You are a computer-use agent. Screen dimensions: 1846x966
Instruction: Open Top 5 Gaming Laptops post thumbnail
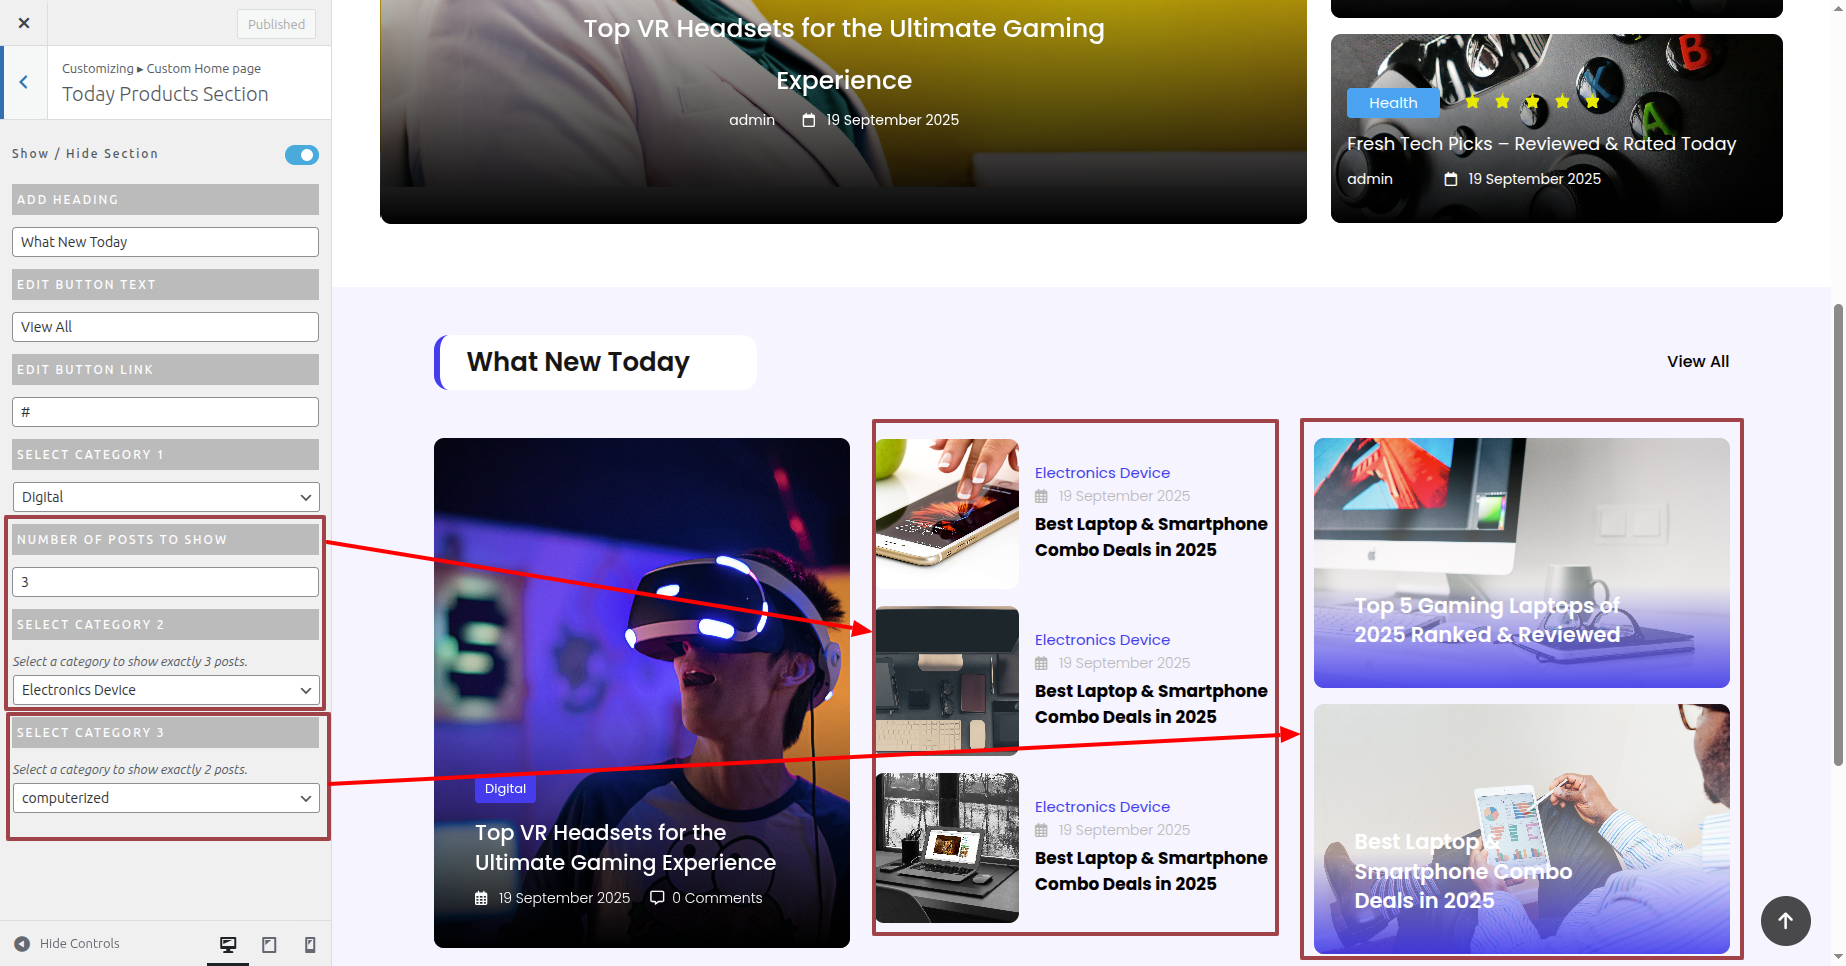pos(1521,562)
